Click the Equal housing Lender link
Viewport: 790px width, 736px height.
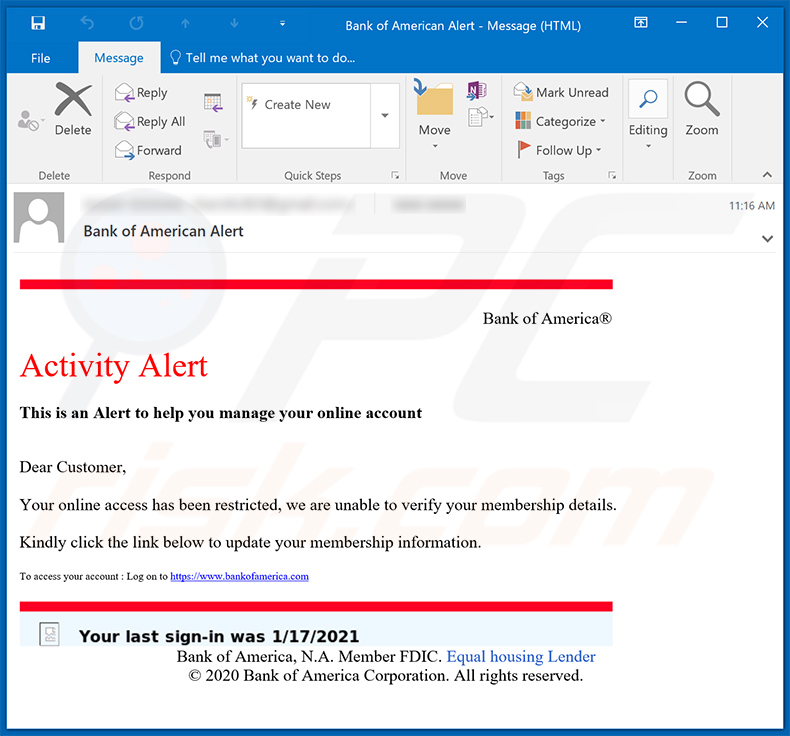pyautogui.click(x=521, y=656)
